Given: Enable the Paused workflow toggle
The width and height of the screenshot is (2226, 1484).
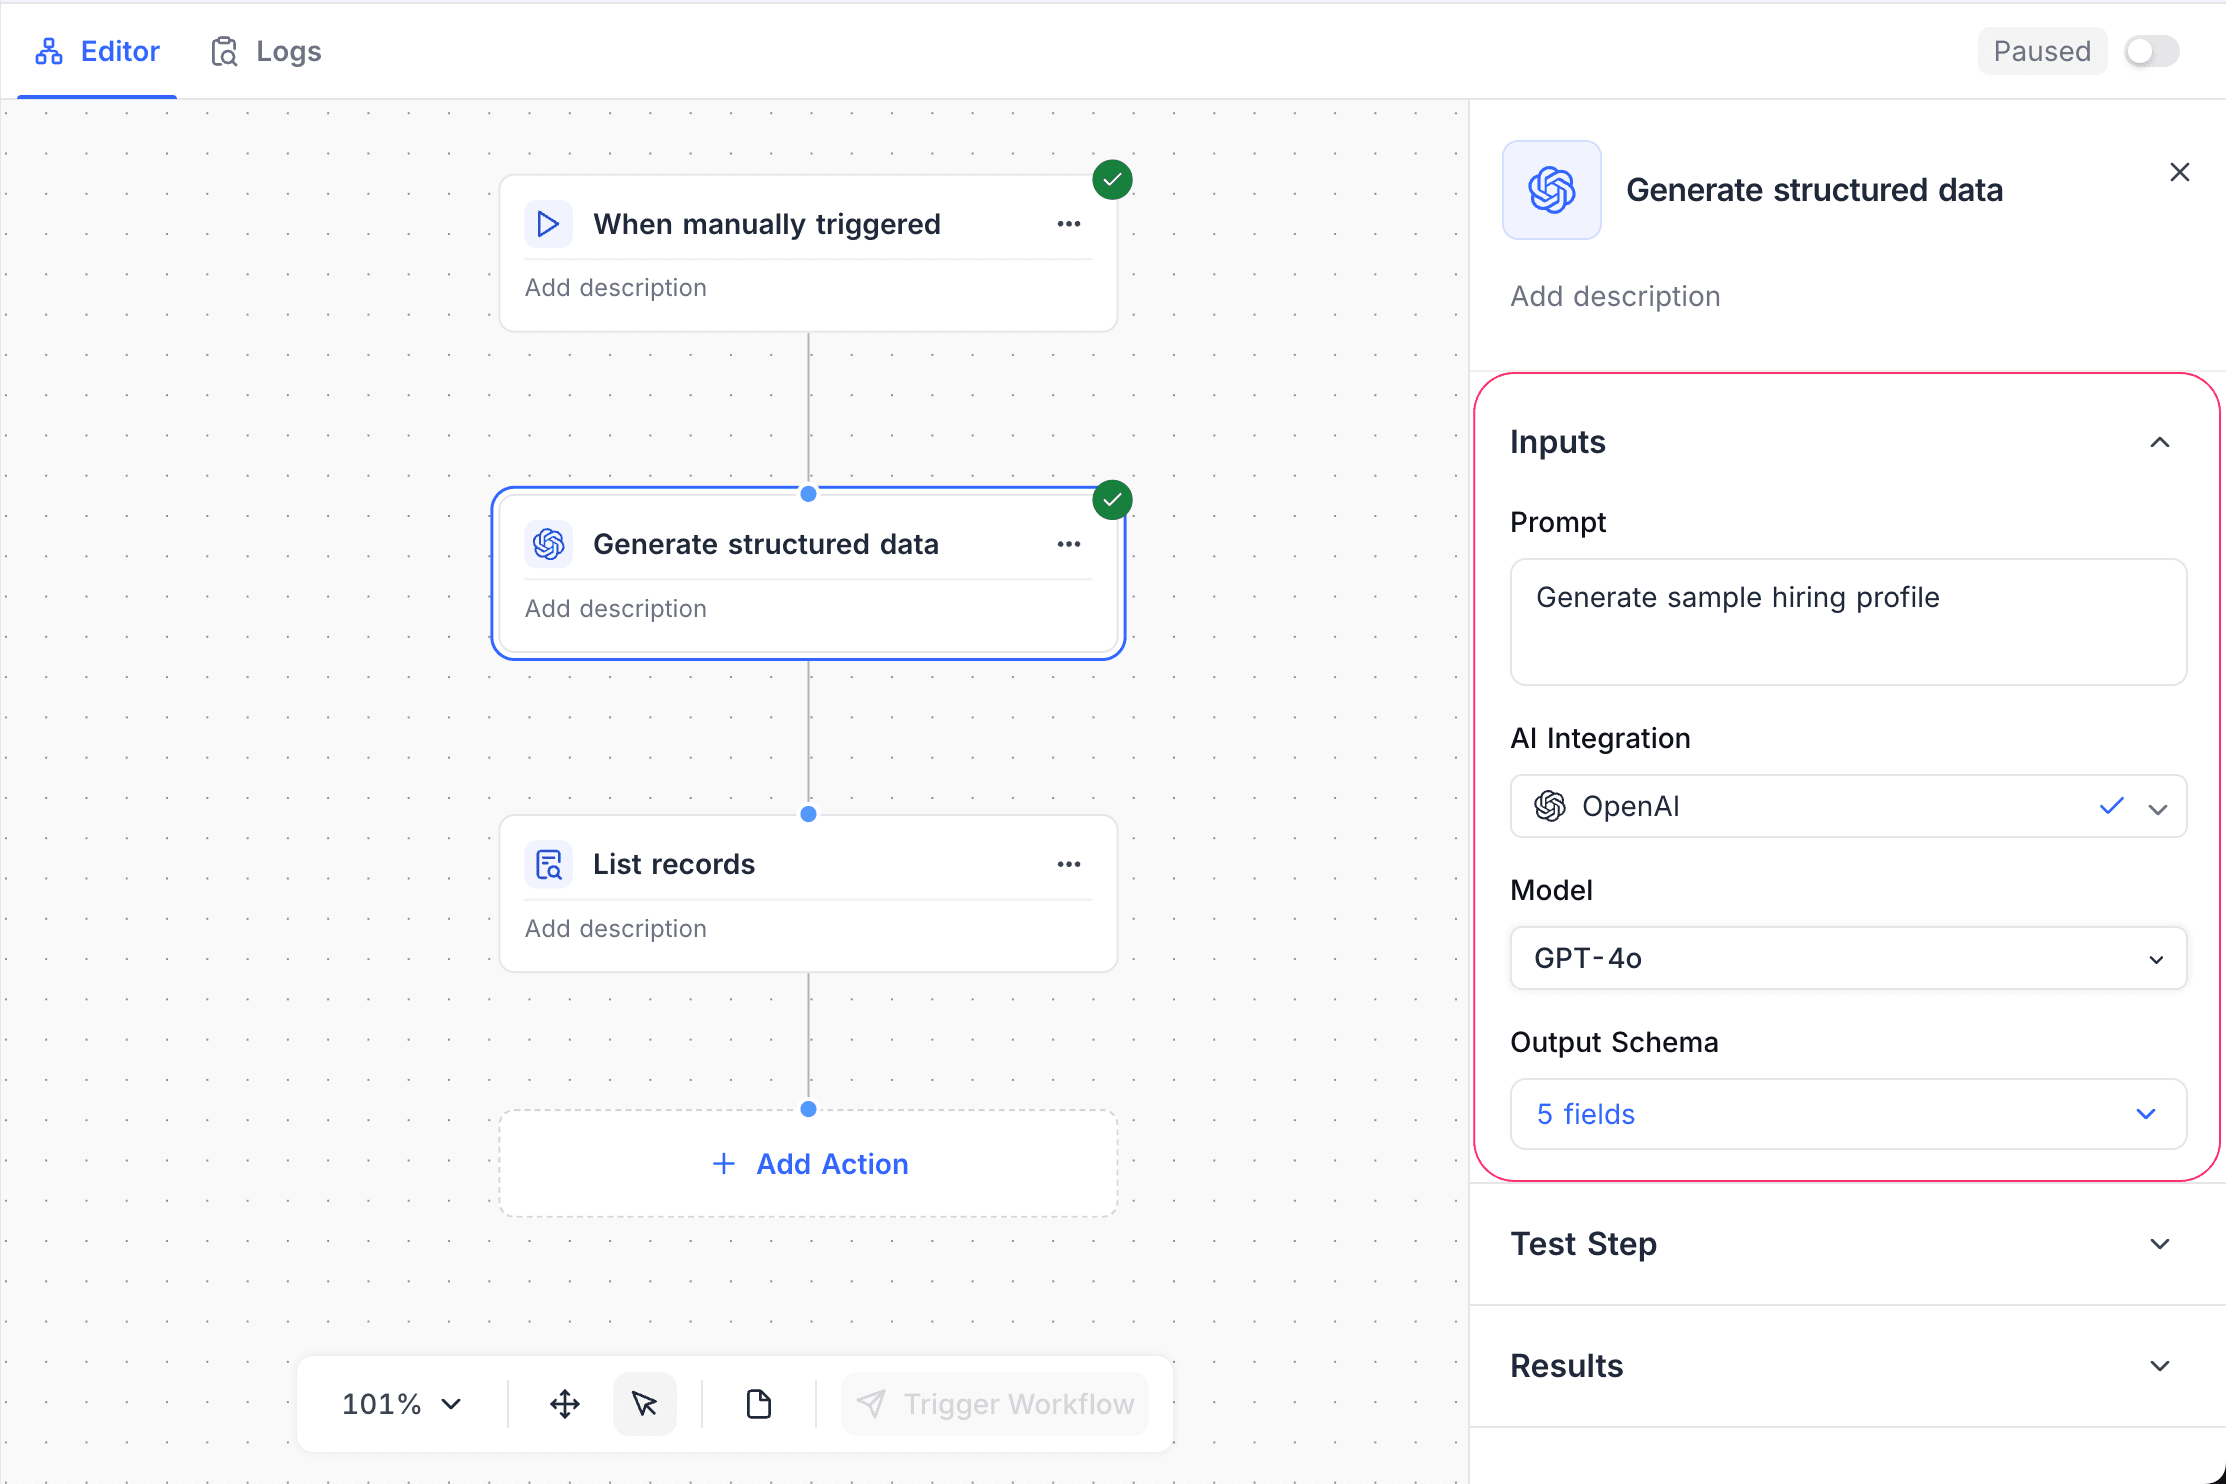Looking at the screenshot, I should 2150,50.
